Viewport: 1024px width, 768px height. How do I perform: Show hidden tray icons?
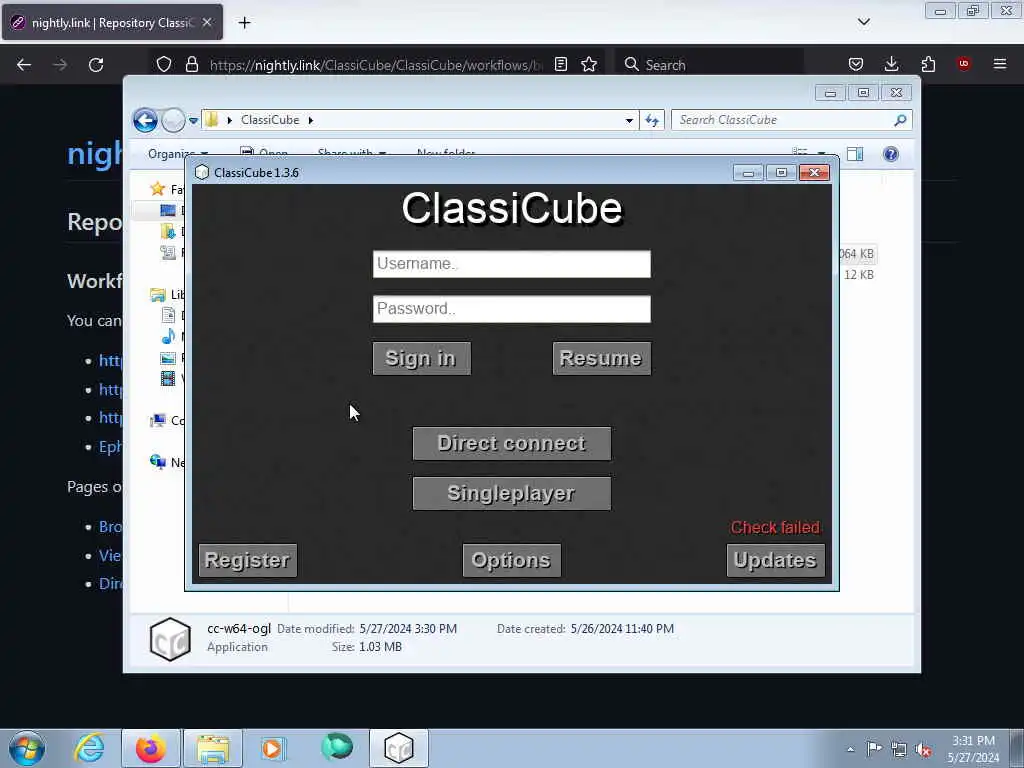[x=850, y=749]
